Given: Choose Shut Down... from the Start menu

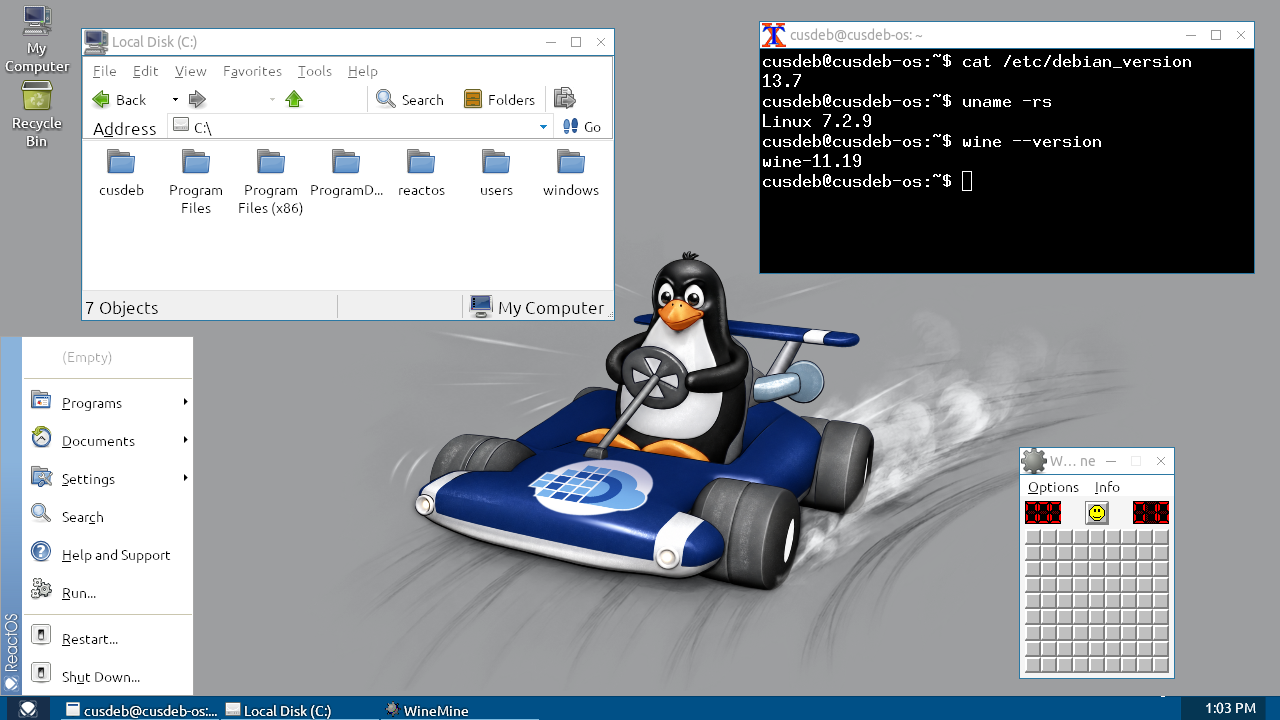Looking at the screenshot, I should (x=107, y=676).
